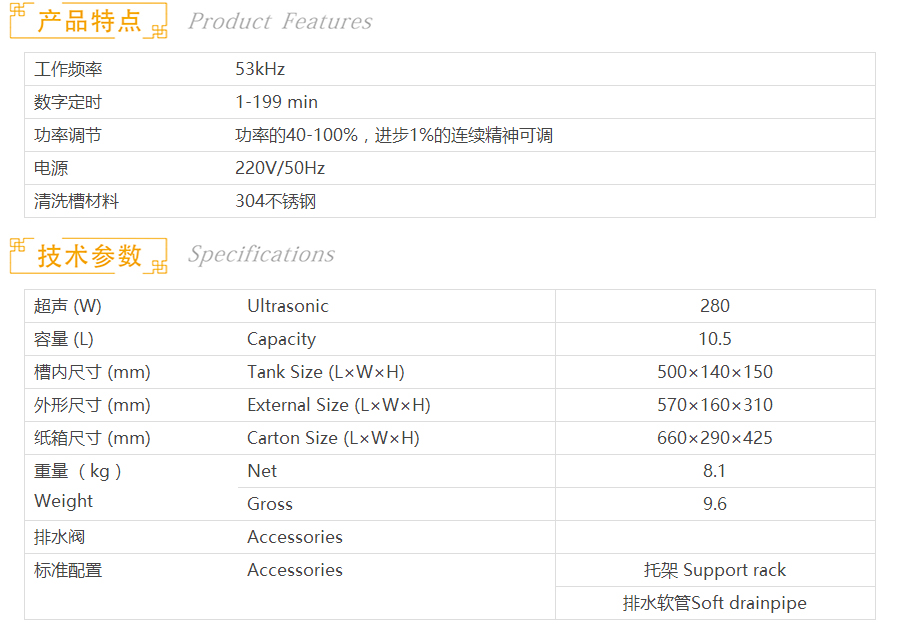Image resolution: width=900 pixels, height=625 pixels.
Task: Select the Ultrasonic row label
Action: click(288, 306)
